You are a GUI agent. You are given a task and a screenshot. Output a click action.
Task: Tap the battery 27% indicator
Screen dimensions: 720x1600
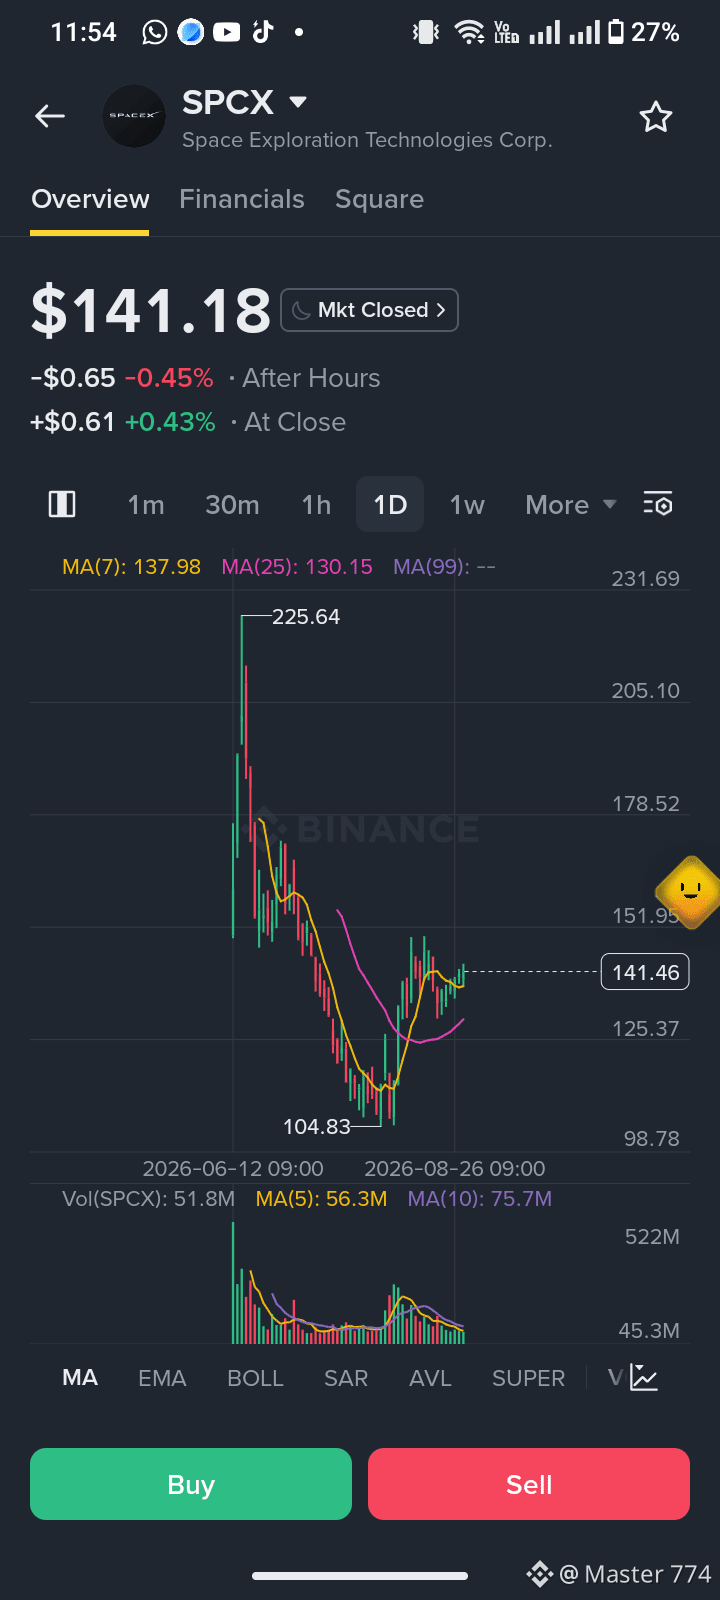click(x=644, y=33)
